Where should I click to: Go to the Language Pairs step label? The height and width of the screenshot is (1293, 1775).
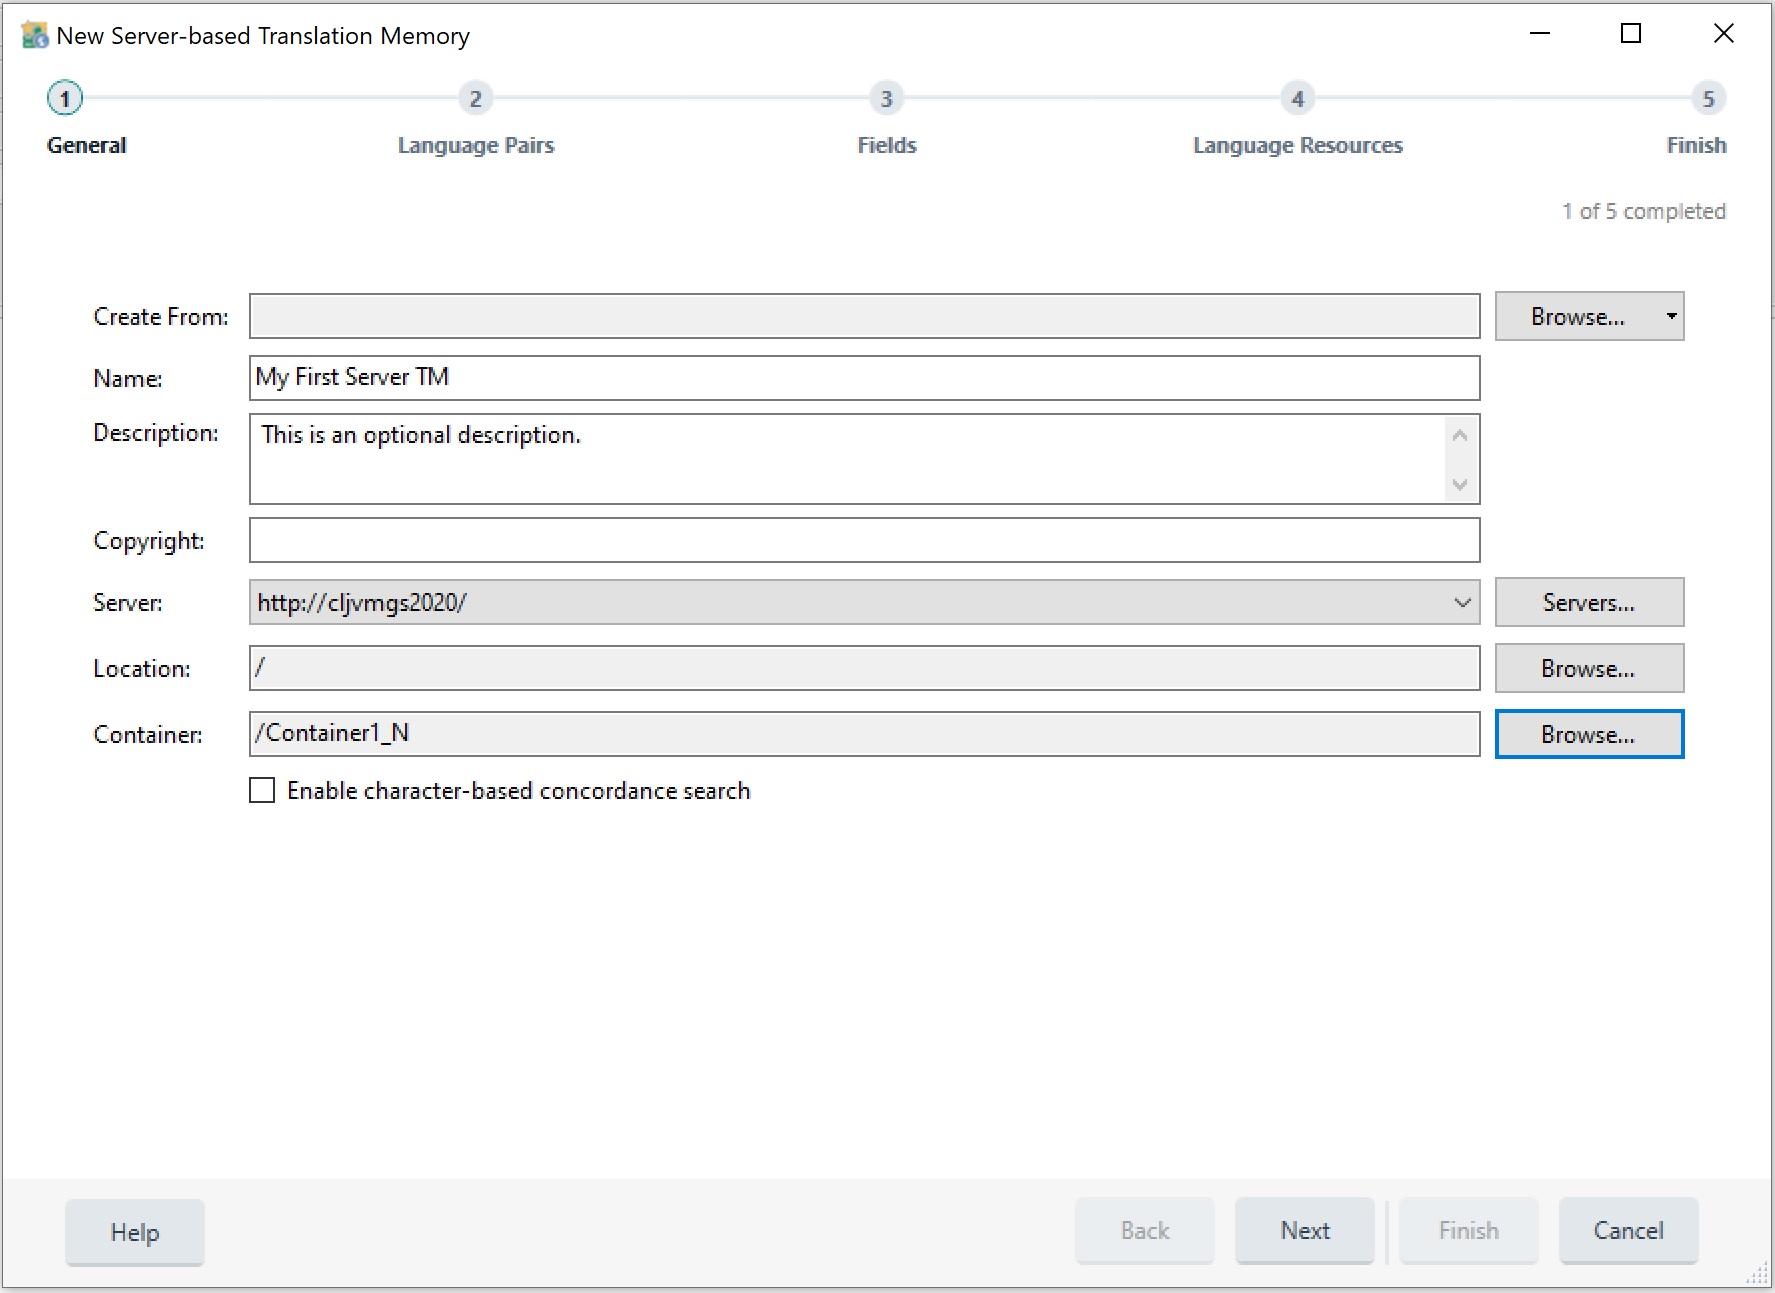coord(475,146)
